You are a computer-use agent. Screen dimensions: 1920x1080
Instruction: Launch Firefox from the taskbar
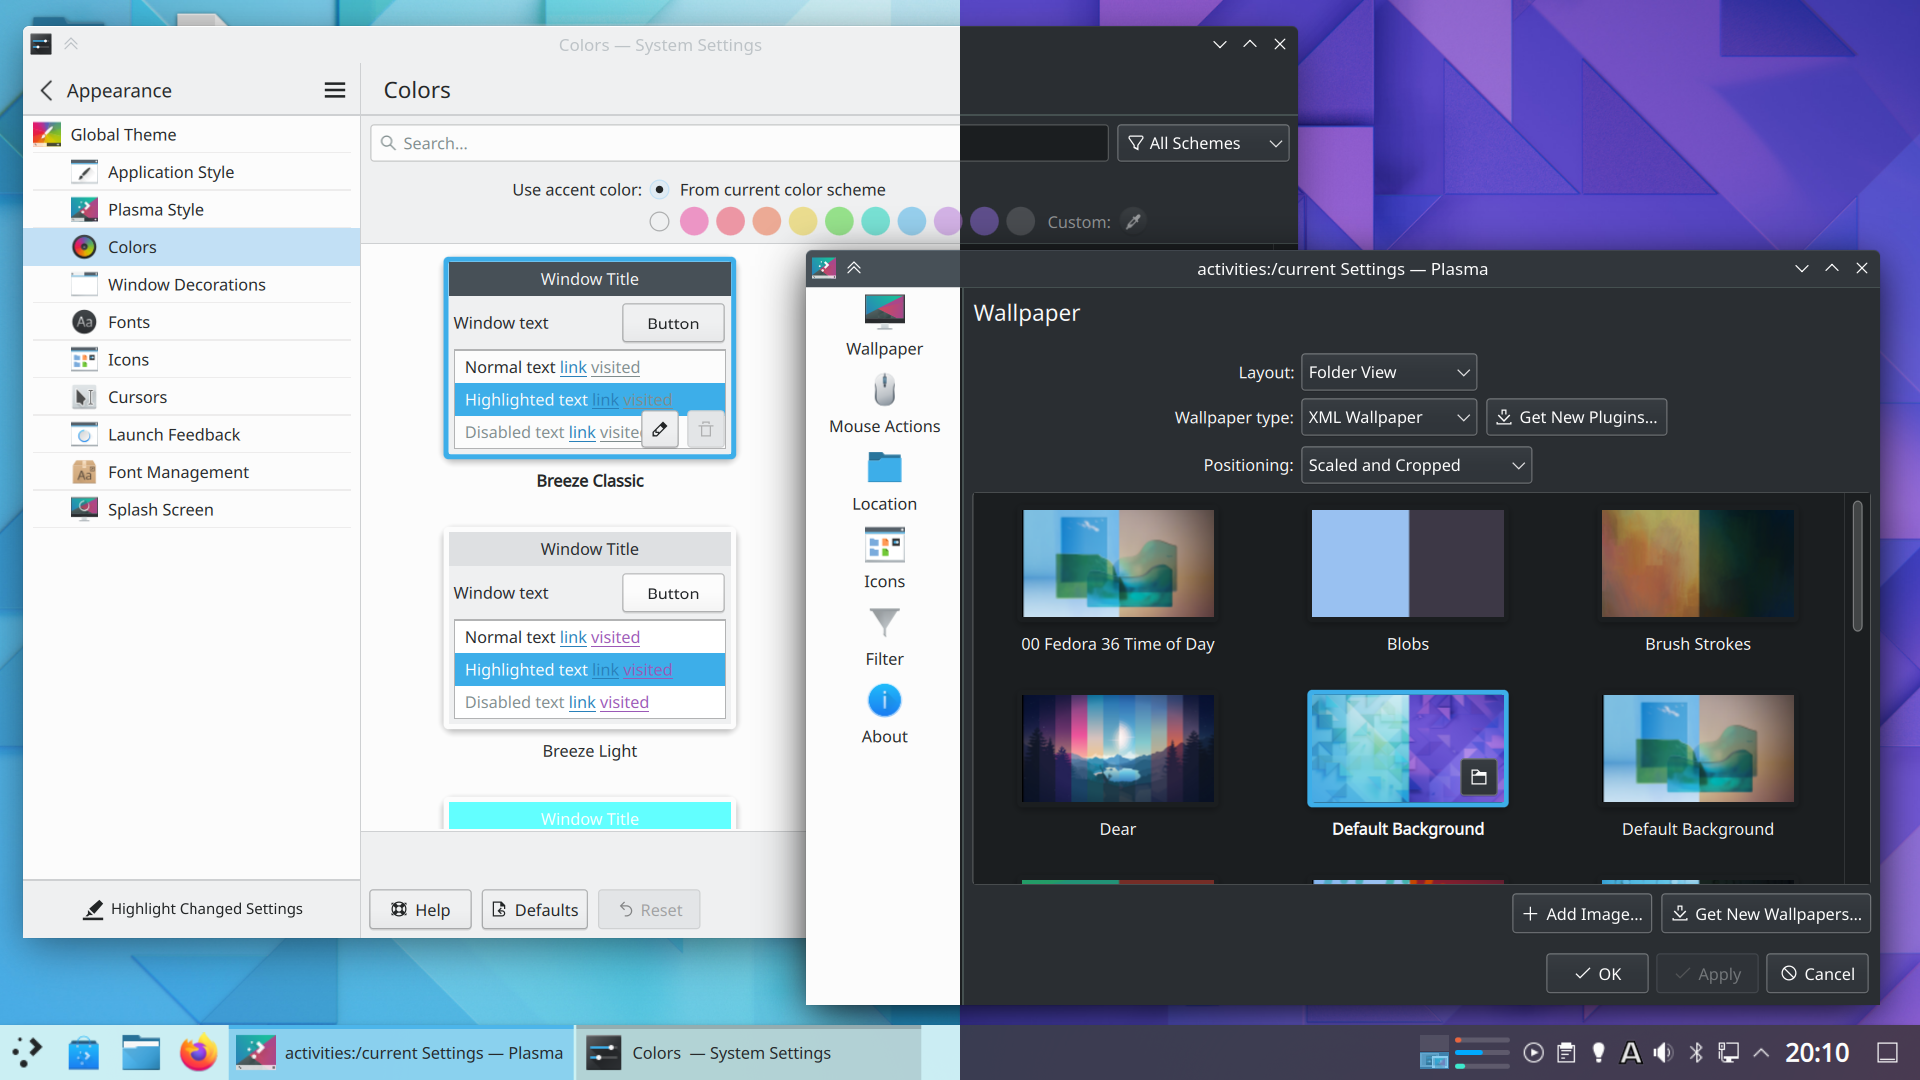point(198,1052)
